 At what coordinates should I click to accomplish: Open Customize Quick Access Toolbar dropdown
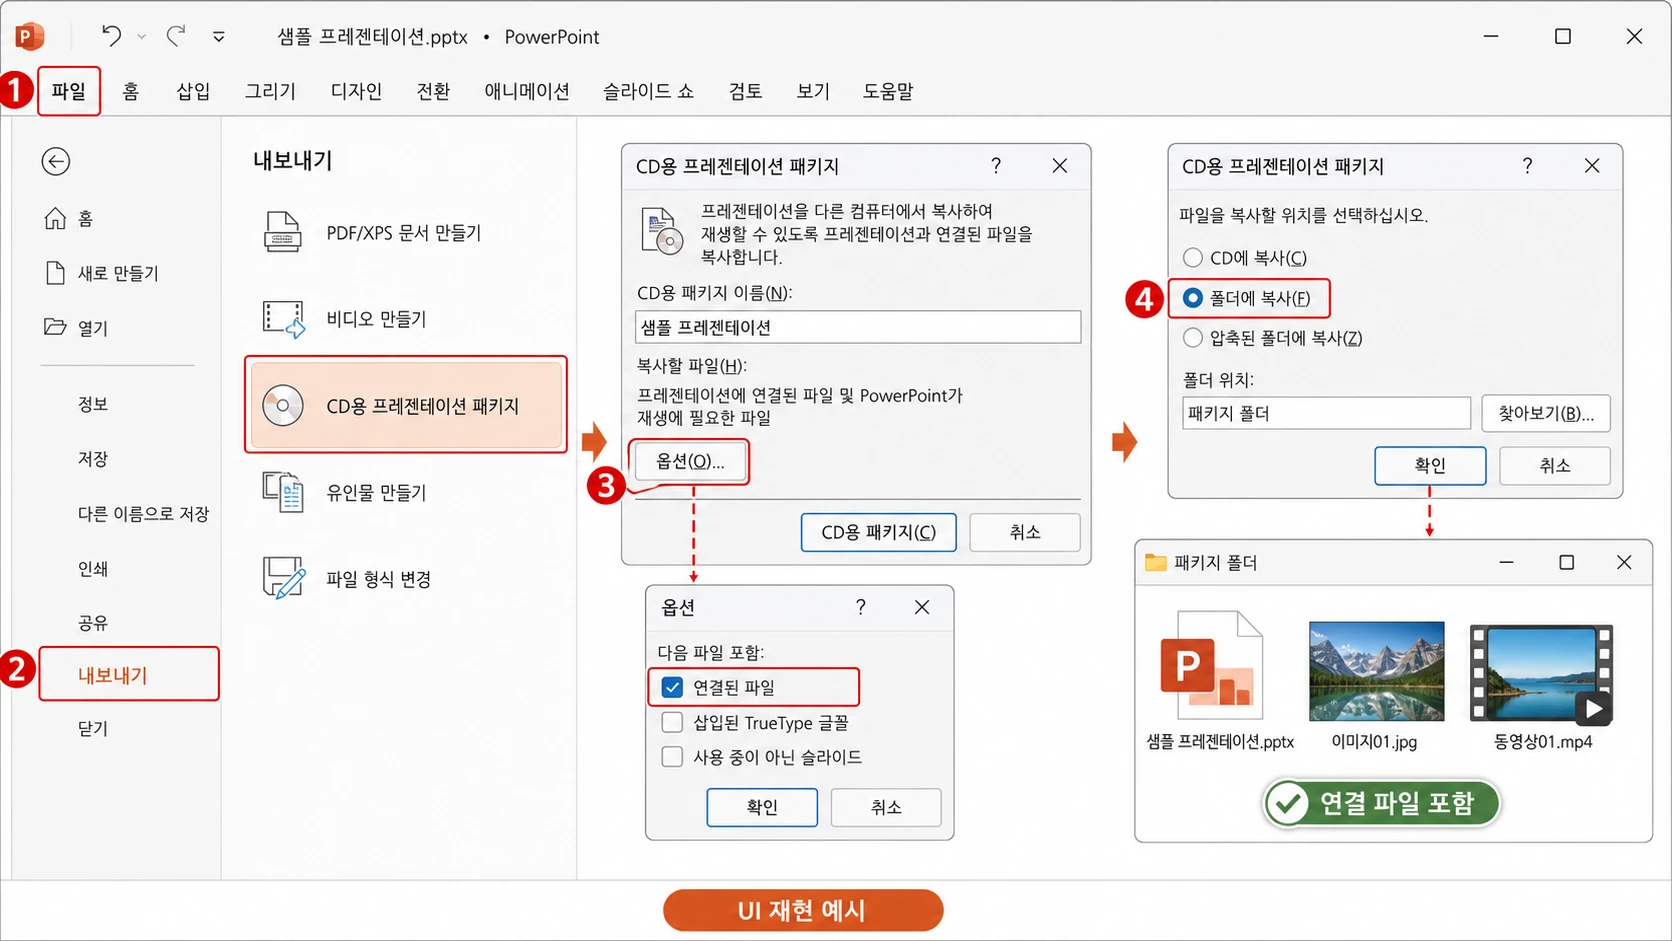(218, 37)
